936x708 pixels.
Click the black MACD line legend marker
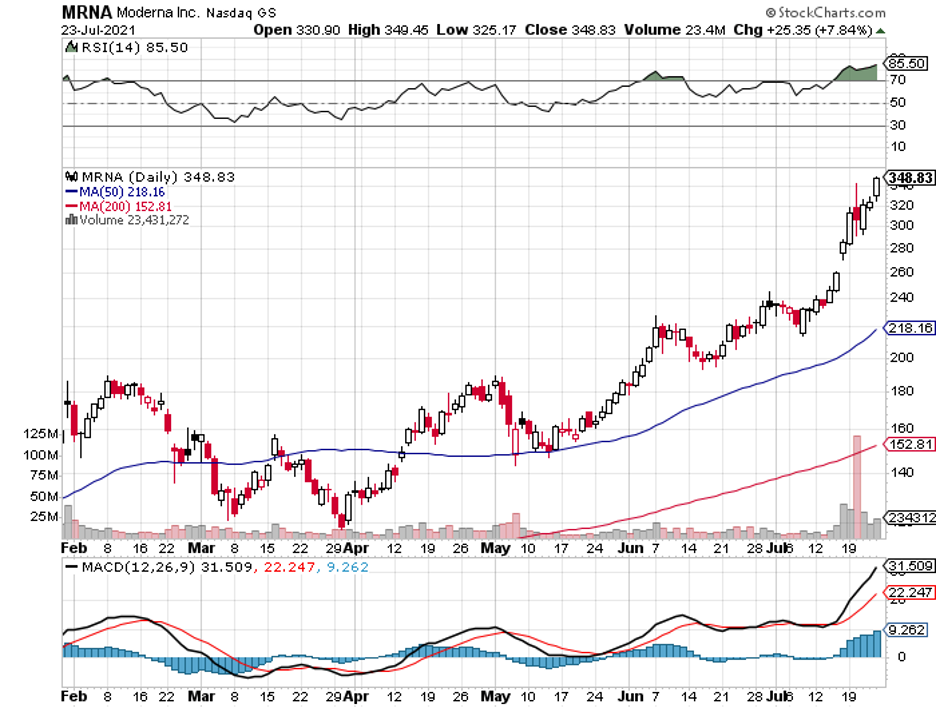(70, 567)
